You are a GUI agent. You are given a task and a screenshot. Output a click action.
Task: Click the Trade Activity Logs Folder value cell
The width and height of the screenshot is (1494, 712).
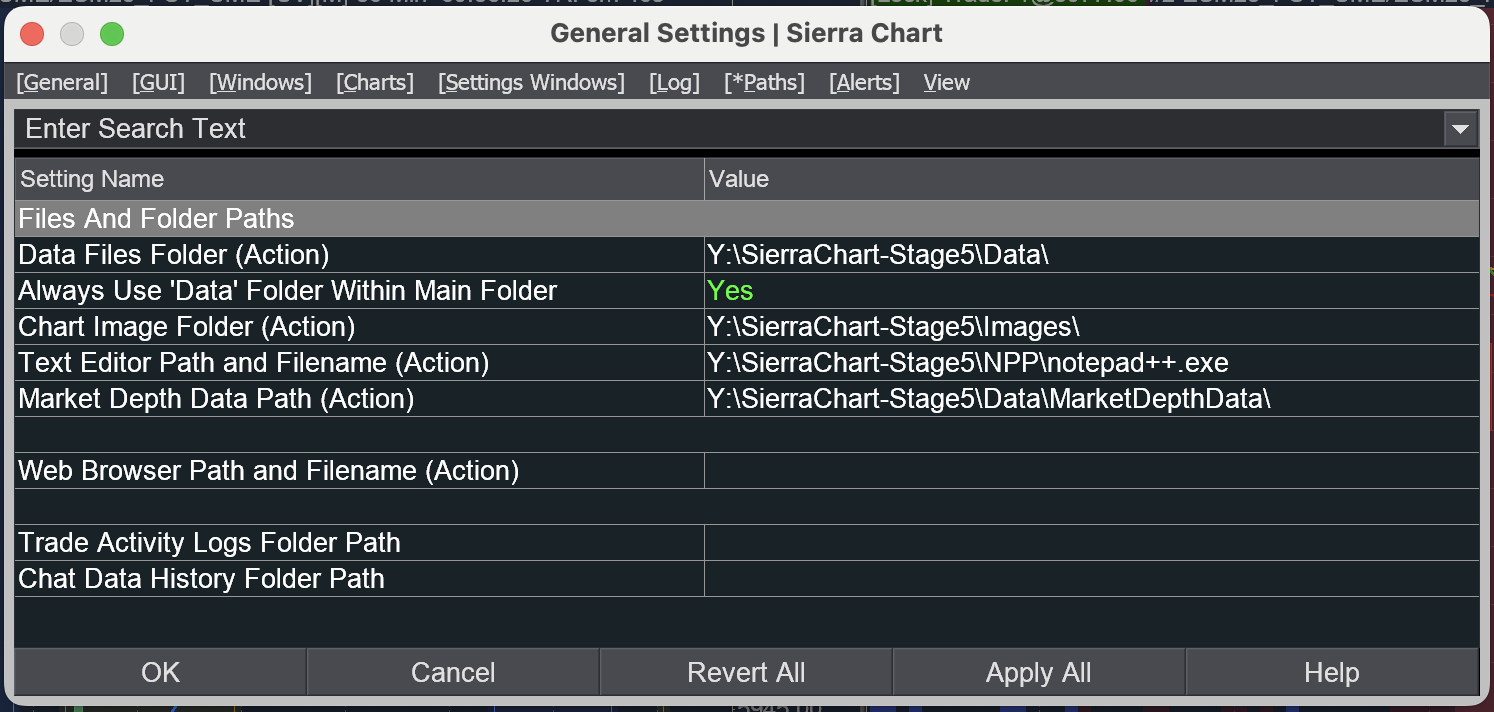tap(1092, 543)
